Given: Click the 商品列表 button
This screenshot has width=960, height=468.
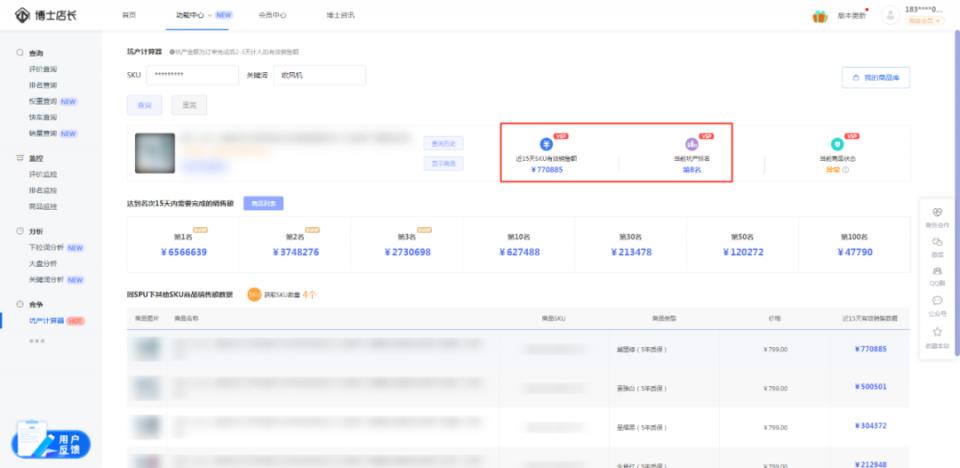Looking at the screenshot, I should pyautogui.click(x=263, y=203).
